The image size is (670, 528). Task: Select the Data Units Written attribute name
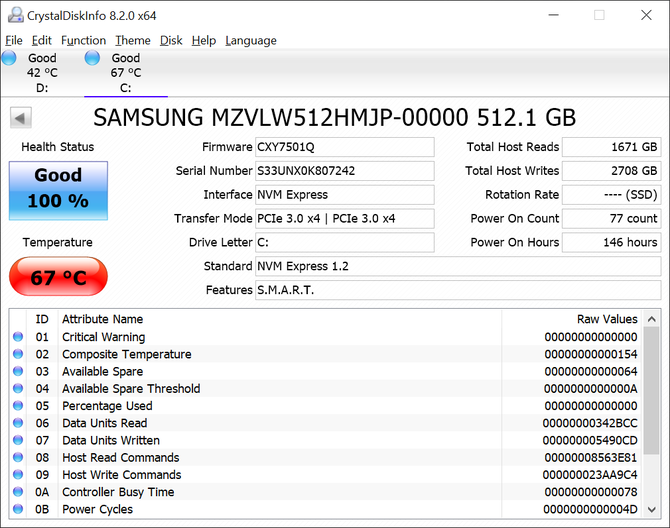(111, 440)
